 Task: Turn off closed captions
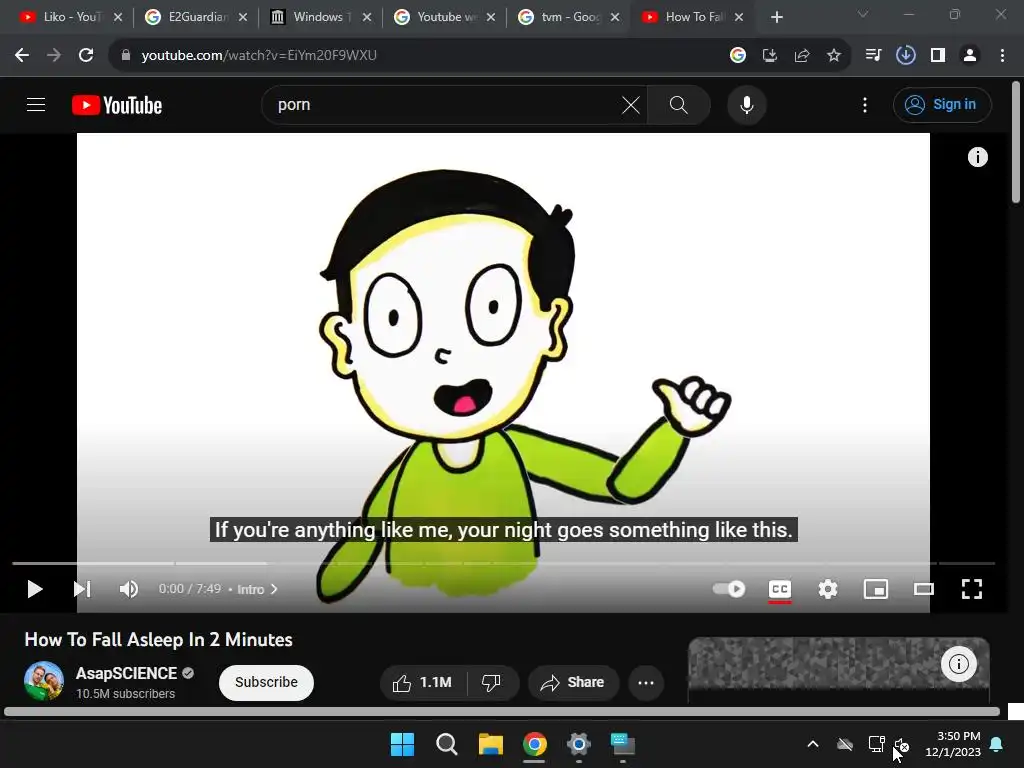point(780,589)
